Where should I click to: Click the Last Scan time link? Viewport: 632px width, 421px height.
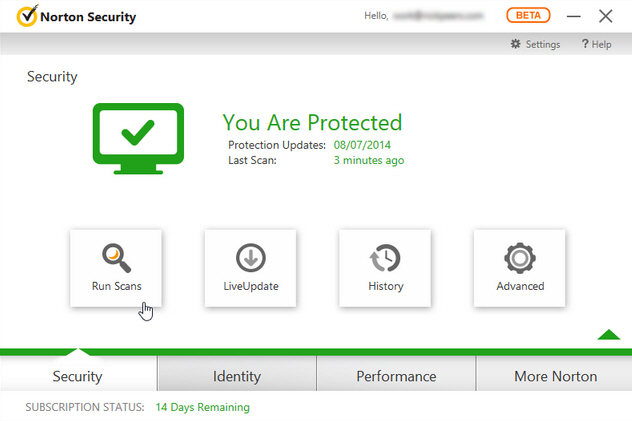click(x=368, y=160)
